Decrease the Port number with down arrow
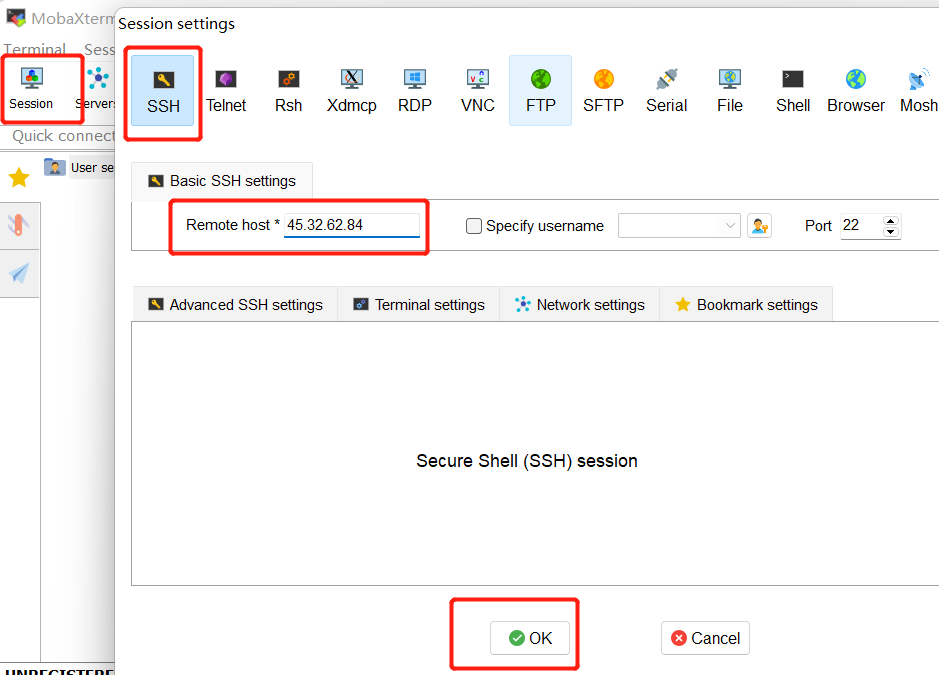 click(x=890, y=232)
